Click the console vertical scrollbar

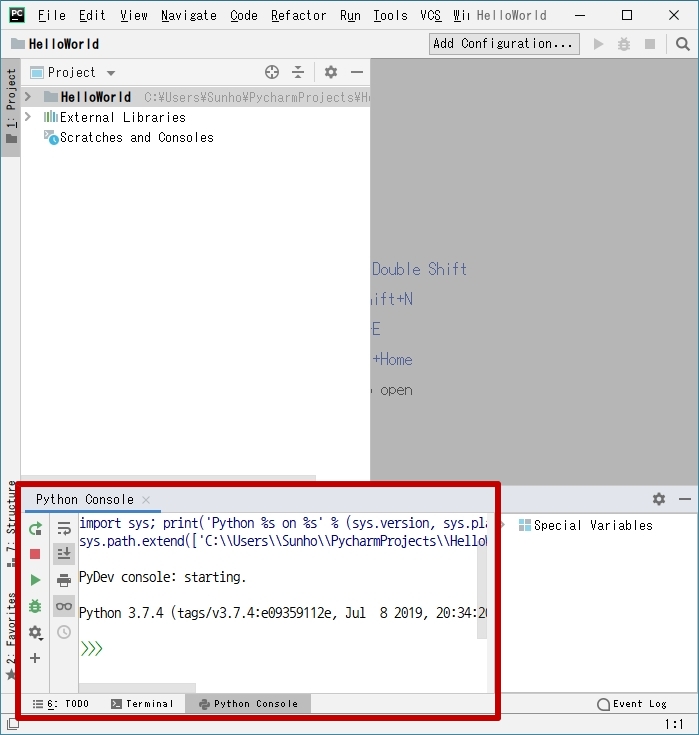pos(482,591)
